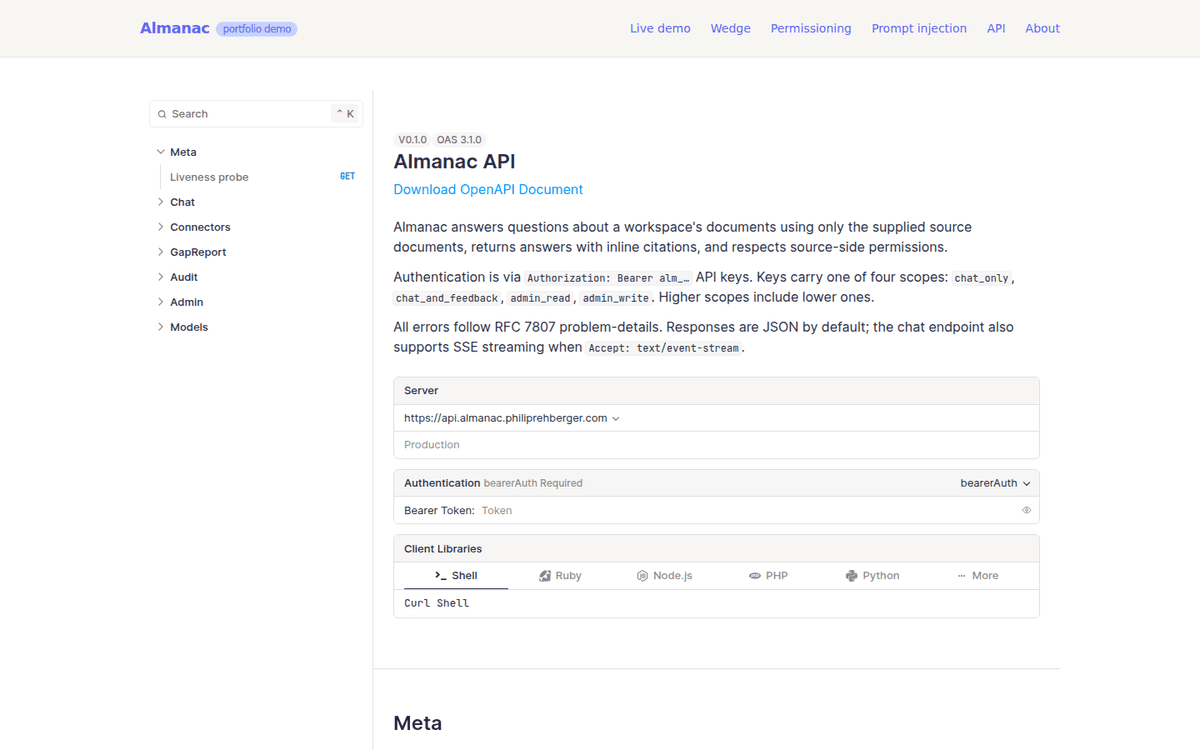Image resolution: width=1200 pixels, height=750 pixels.
Task: Click the Ruby gem icon
Action: pos(545,576)
